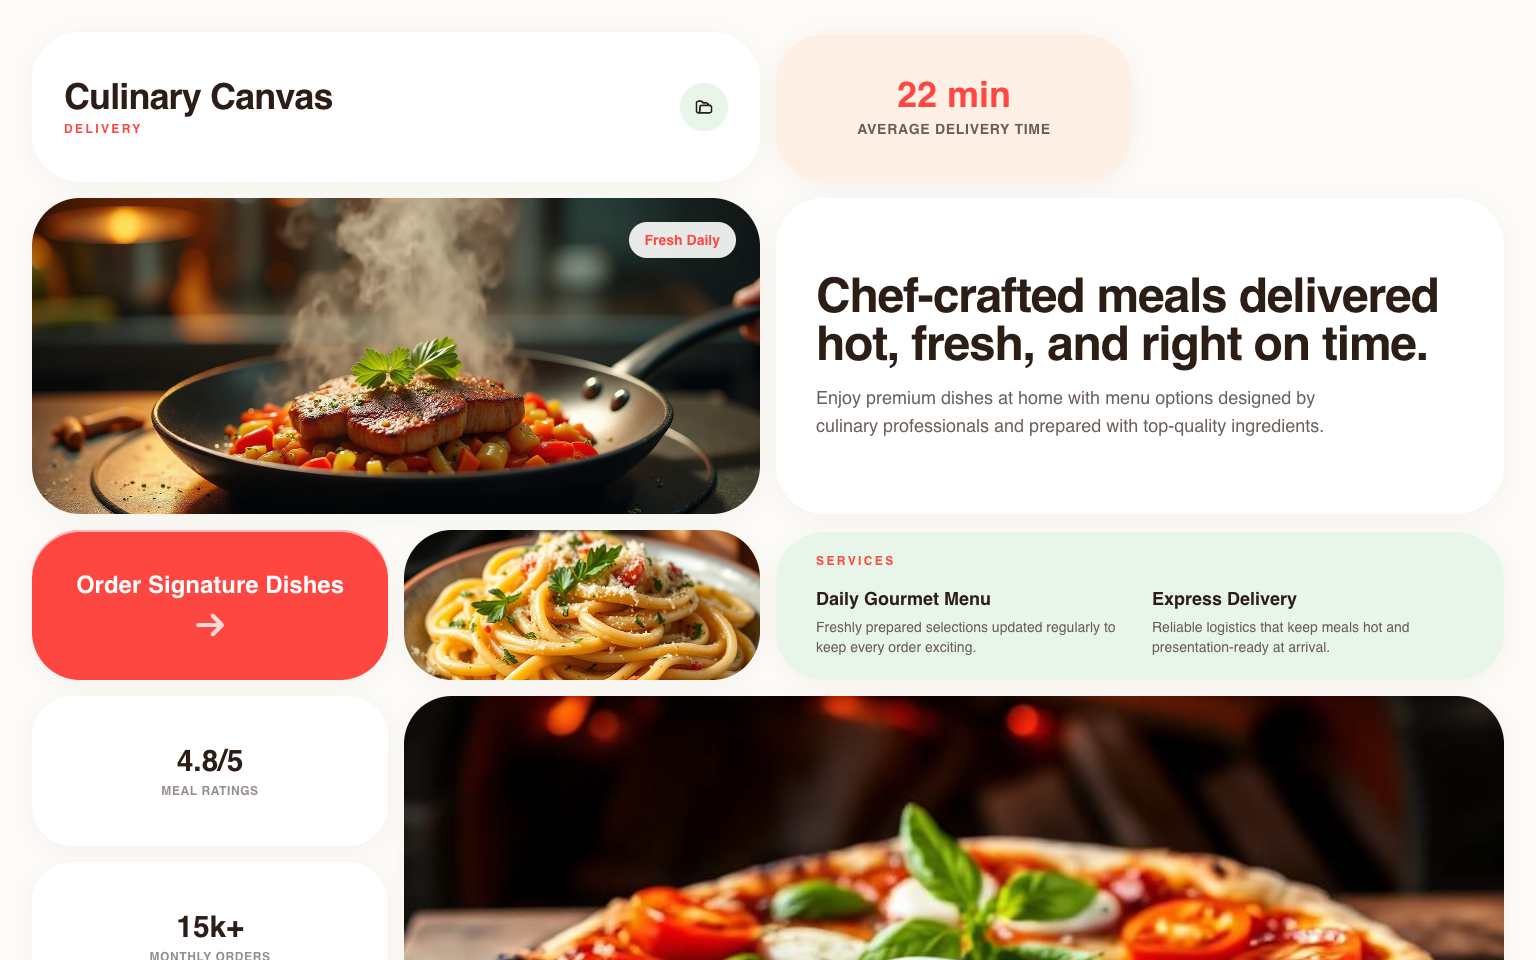Select the Express Delivery service heading
Screen dimensions: 1536x960
pos(1224,599)
